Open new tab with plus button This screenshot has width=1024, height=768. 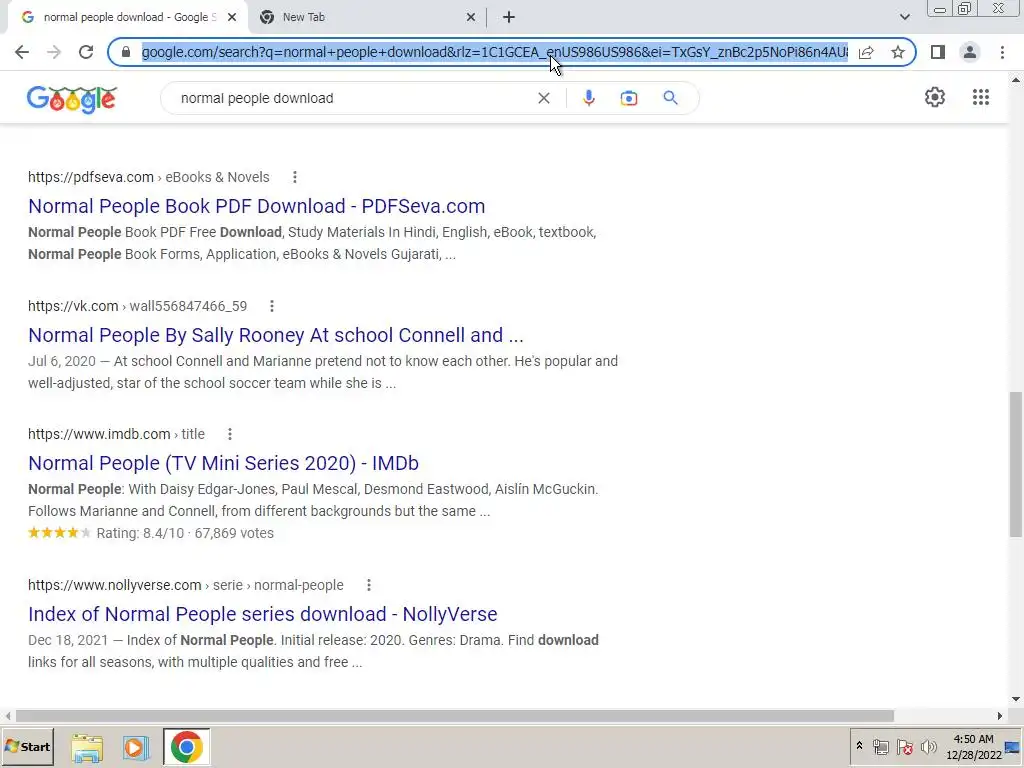point(509,17)
